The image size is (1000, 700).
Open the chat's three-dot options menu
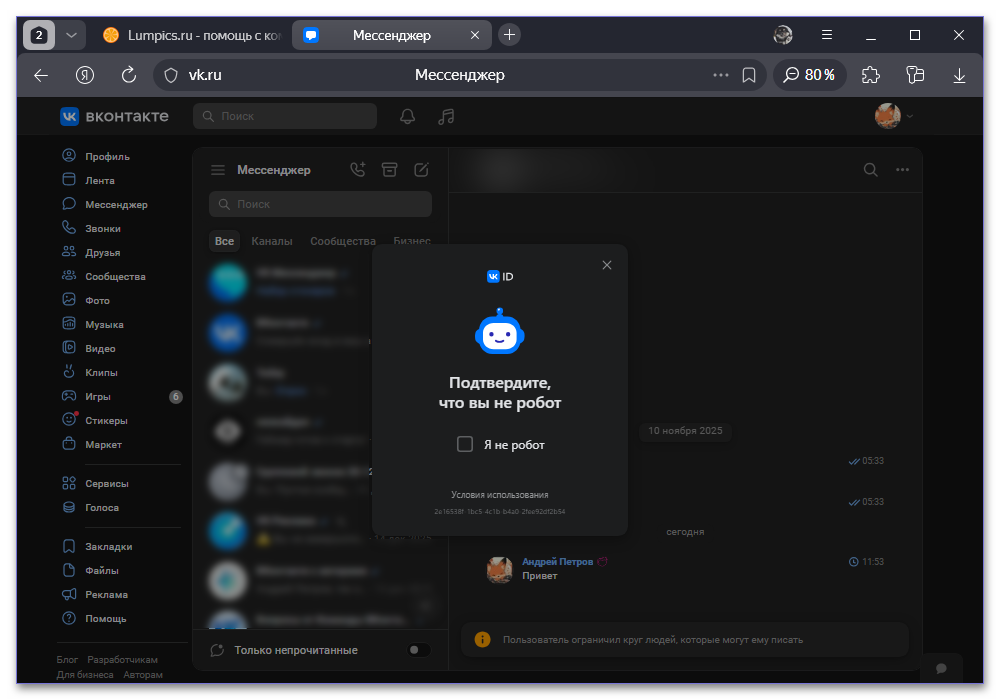point(902,170)
